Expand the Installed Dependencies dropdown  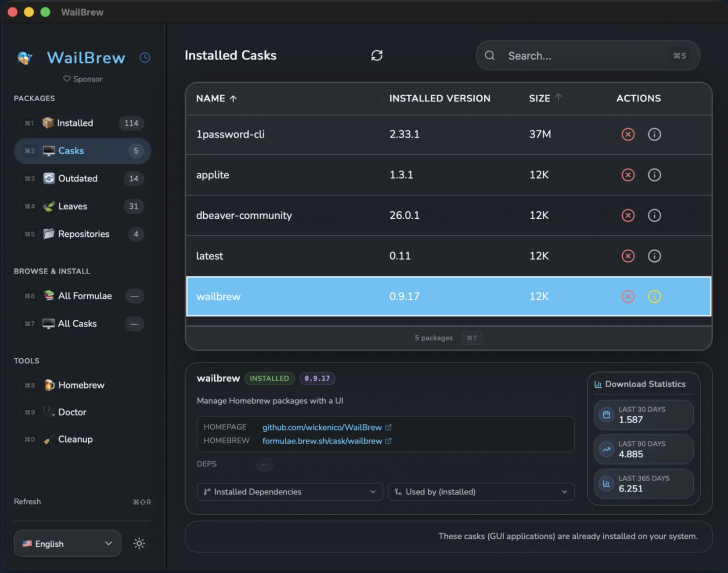290,492
